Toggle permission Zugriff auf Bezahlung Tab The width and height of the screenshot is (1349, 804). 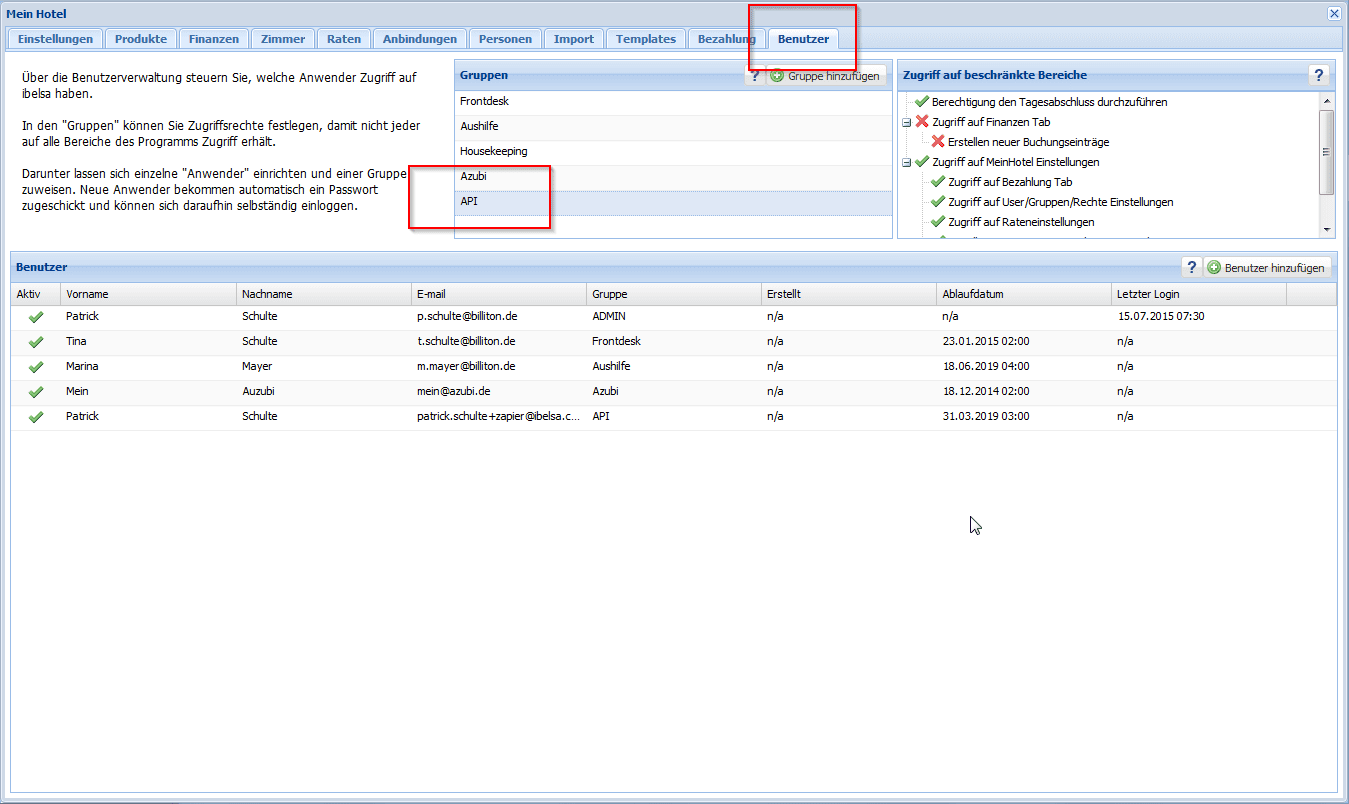tap(938, 182)
